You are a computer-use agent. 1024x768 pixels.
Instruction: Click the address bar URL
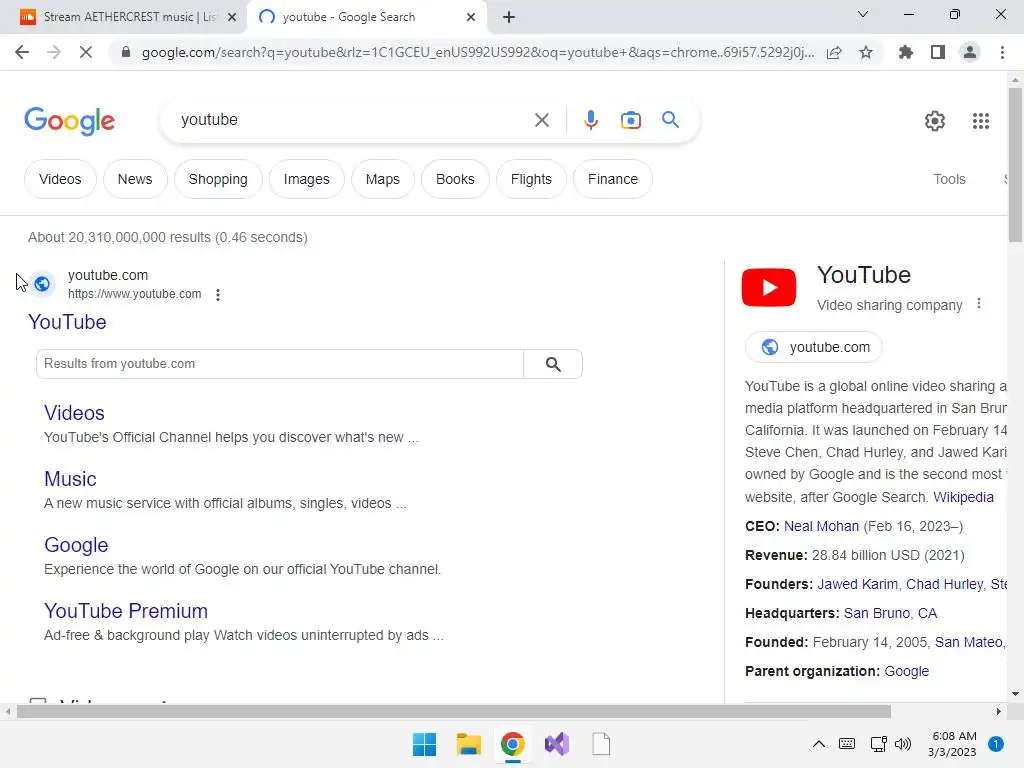point(478,52)
